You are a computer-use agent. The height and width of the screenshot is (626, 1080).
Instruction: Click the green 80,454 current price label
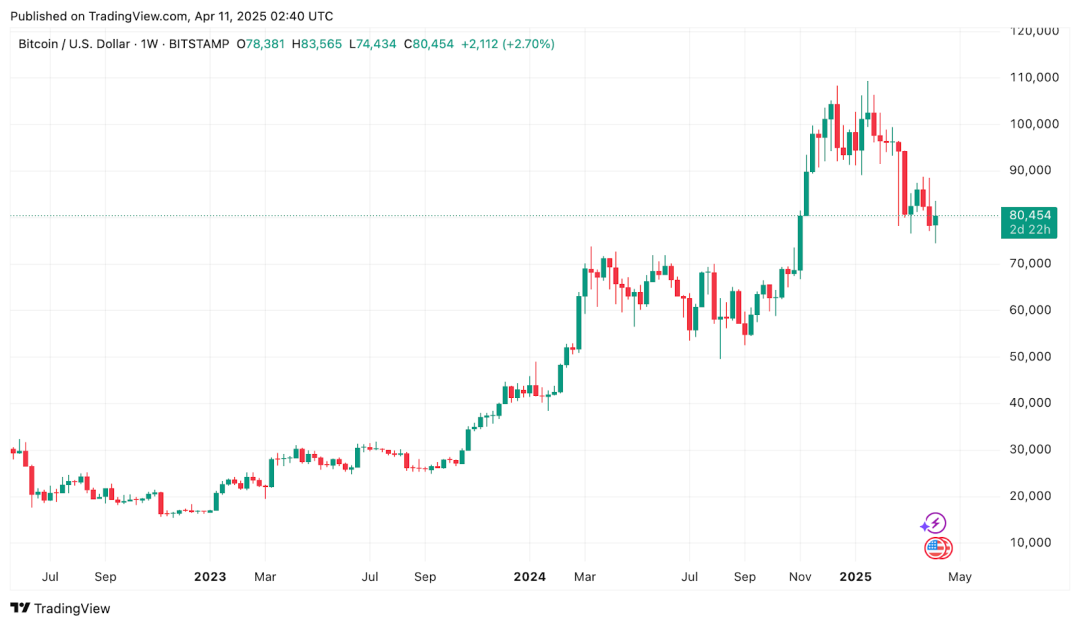pyautogui.click(x=1031, y=215)
